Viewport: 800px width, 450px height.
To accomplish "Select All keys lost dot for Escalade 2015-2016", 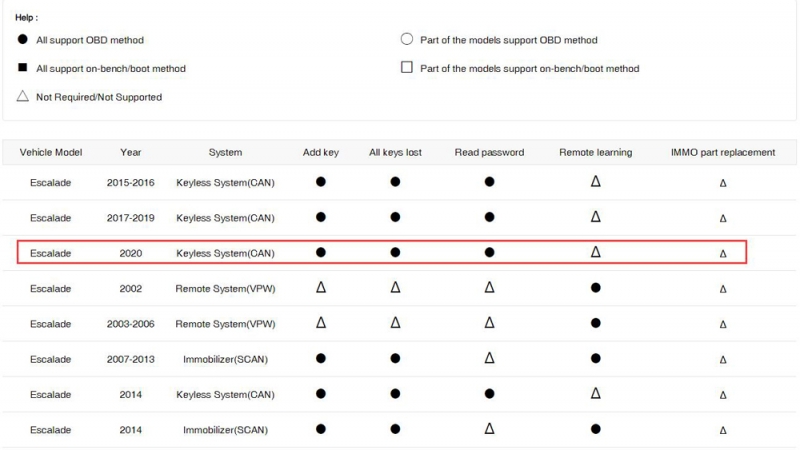I will tap(395, 182).
